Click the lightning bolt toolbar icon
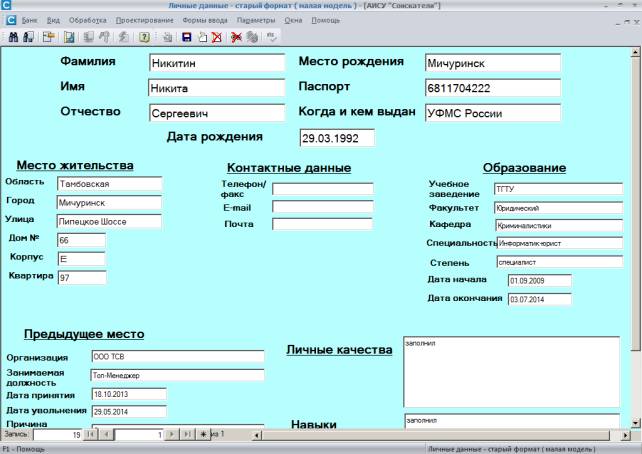This screenshot has width=642, height=454. [122, 37]
